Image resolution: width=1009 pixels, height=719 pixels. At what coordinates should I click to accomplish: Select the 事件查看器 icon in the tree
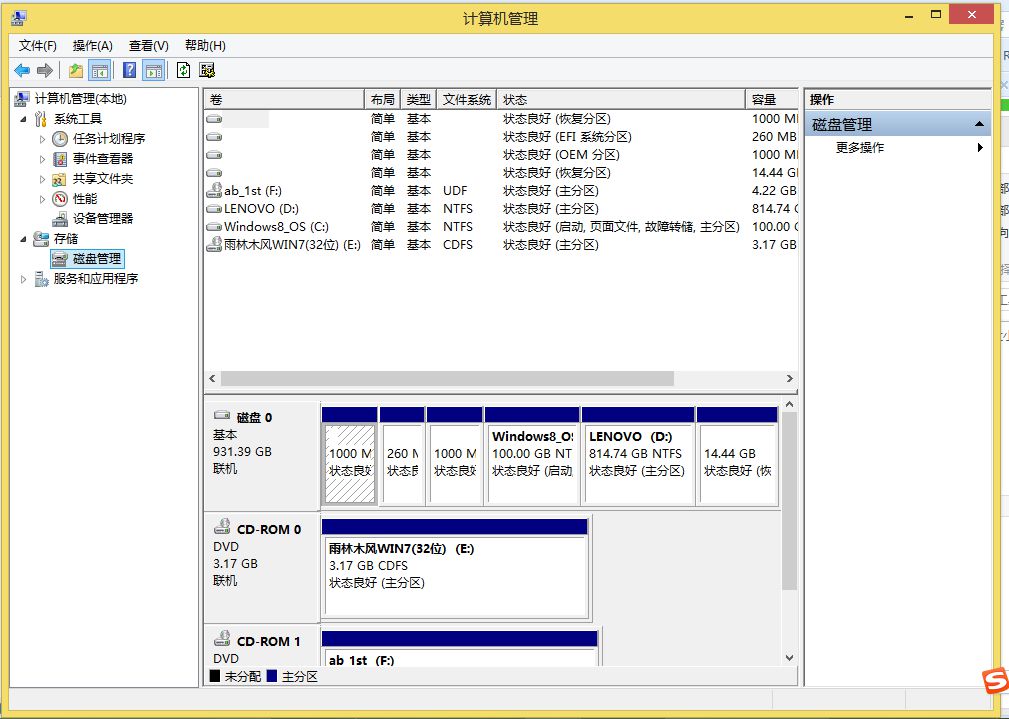point(60,158)
